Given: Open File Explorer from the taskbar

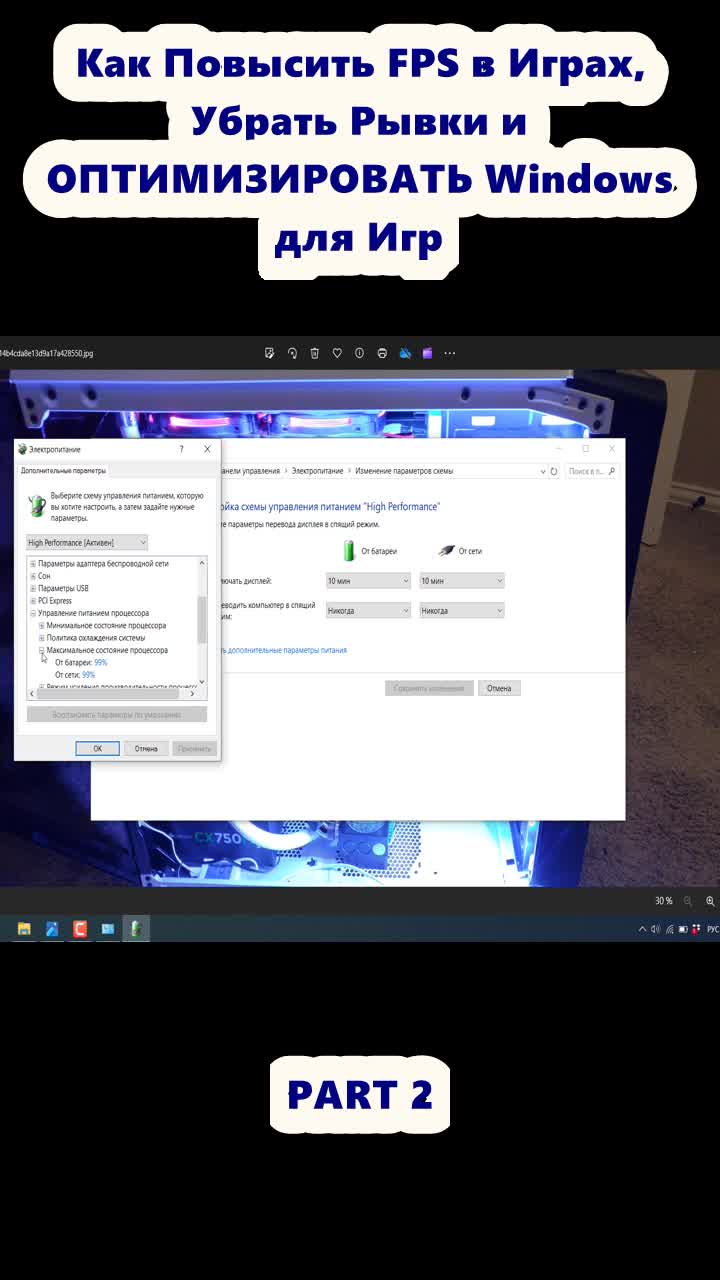Looking at the screenshot, I should pyautogui.click(x=24, y=929).
